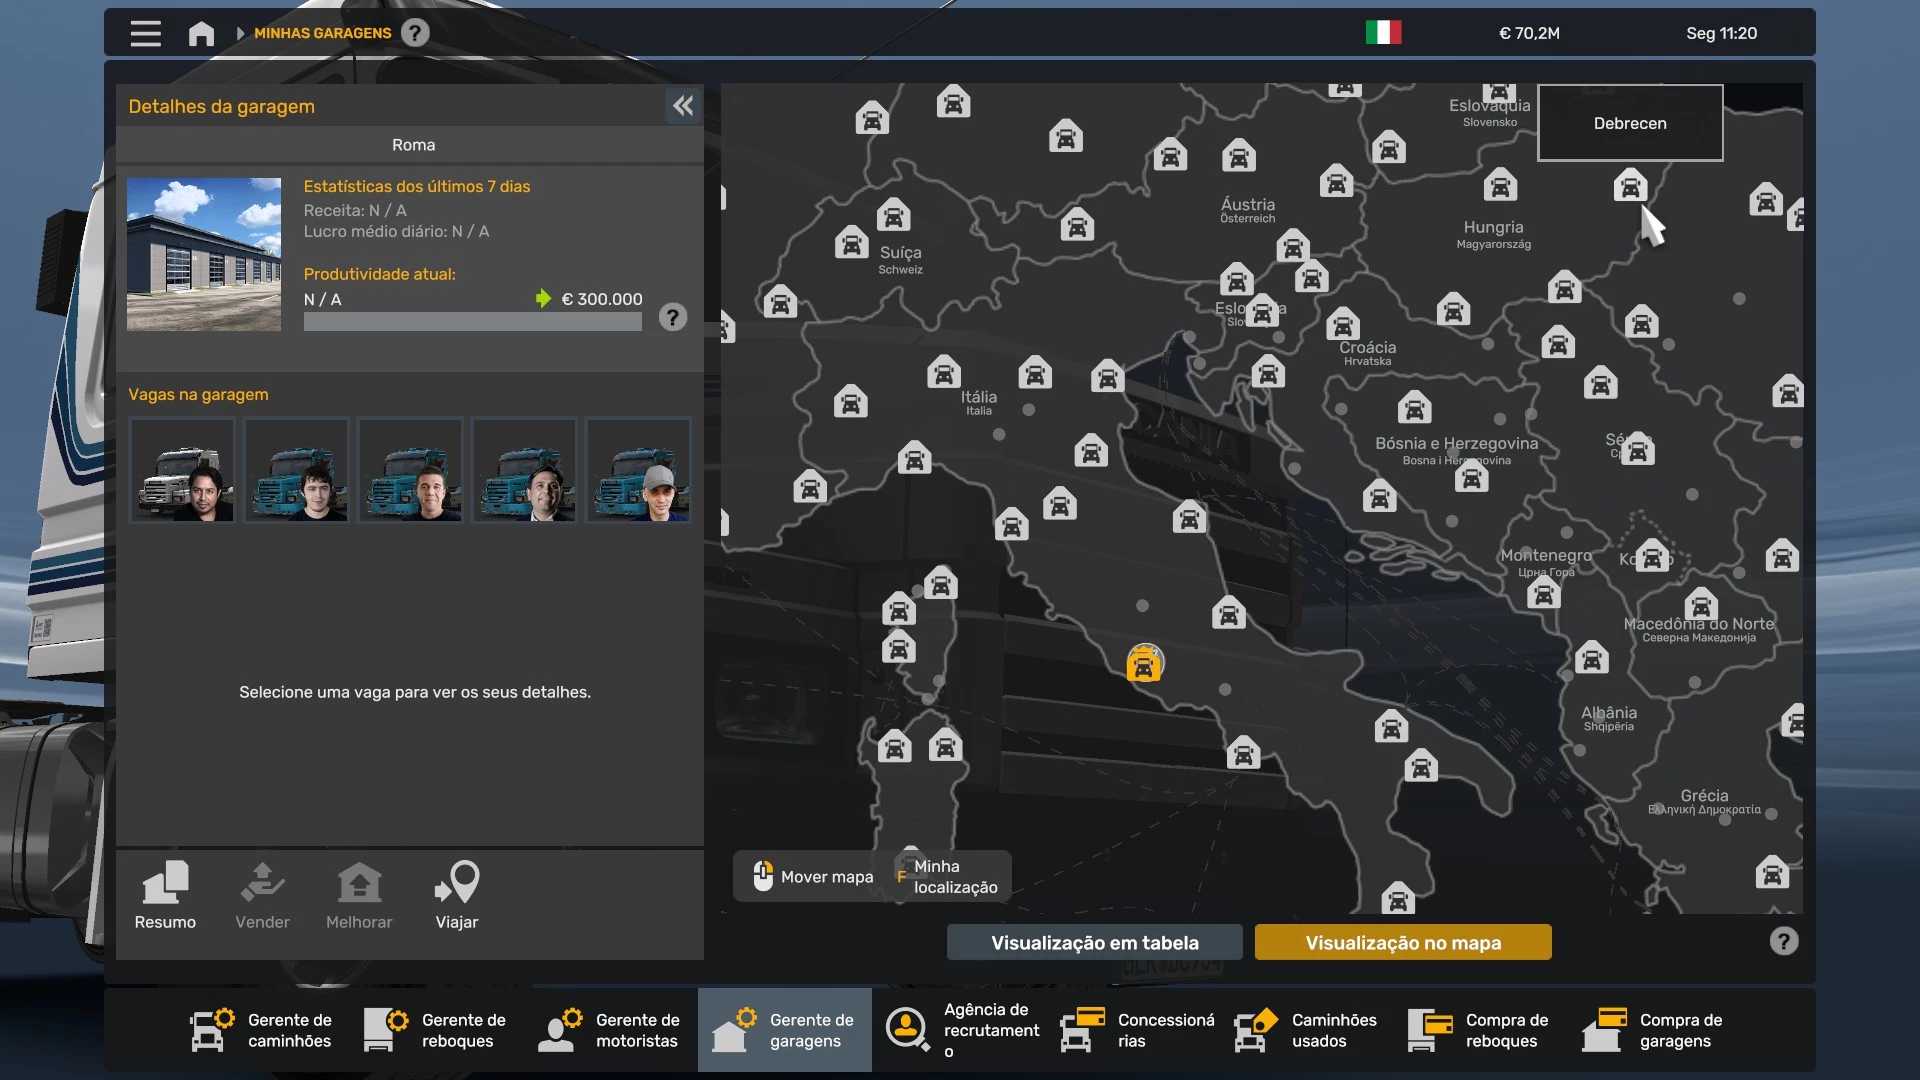The width and height of the screenshot is (1920, 1080).
Task: Select first garage slot with white truck
Action: (182, 470)
